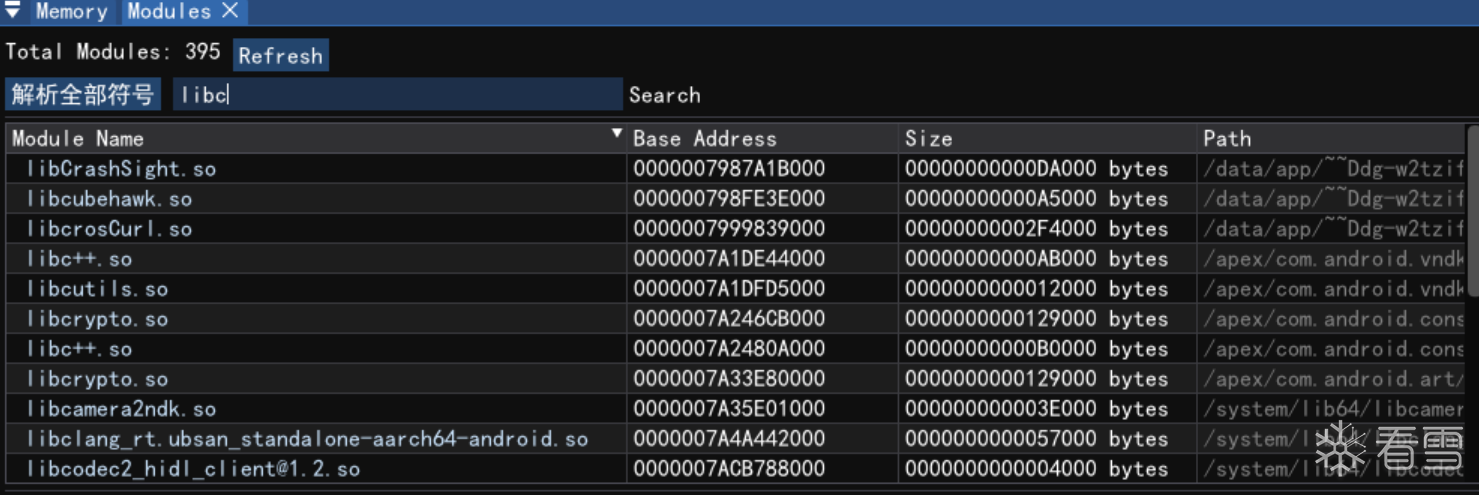1479x495 pixels.
Task: Close the Modules tab with its X
Action: [230, 11]
